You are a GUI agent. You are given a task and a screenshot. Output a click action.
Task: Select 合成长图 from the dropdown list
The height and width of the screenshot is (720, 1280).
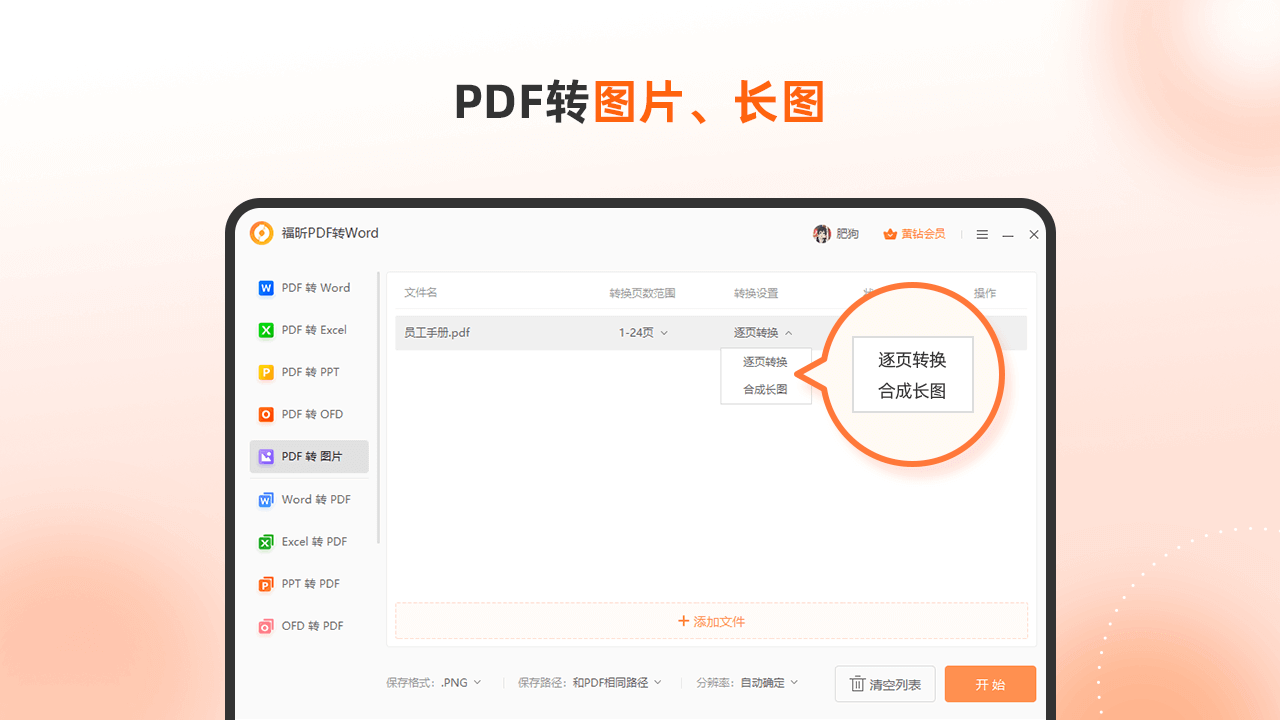pyautogui.click(x=765, y=390)
